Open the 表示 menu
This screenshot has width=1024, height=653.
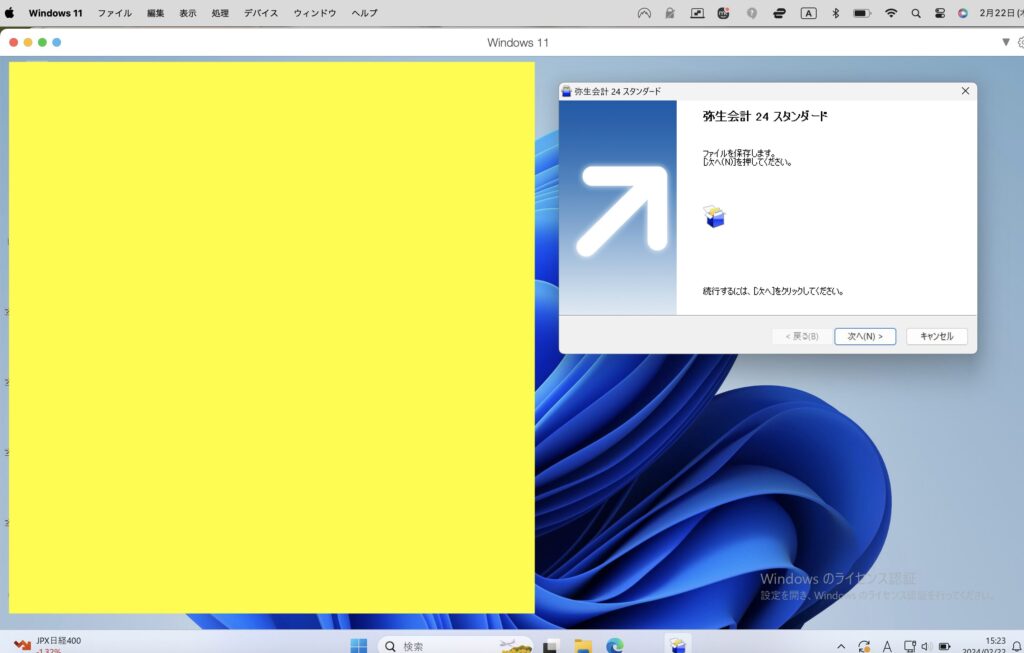coord(188,12)
